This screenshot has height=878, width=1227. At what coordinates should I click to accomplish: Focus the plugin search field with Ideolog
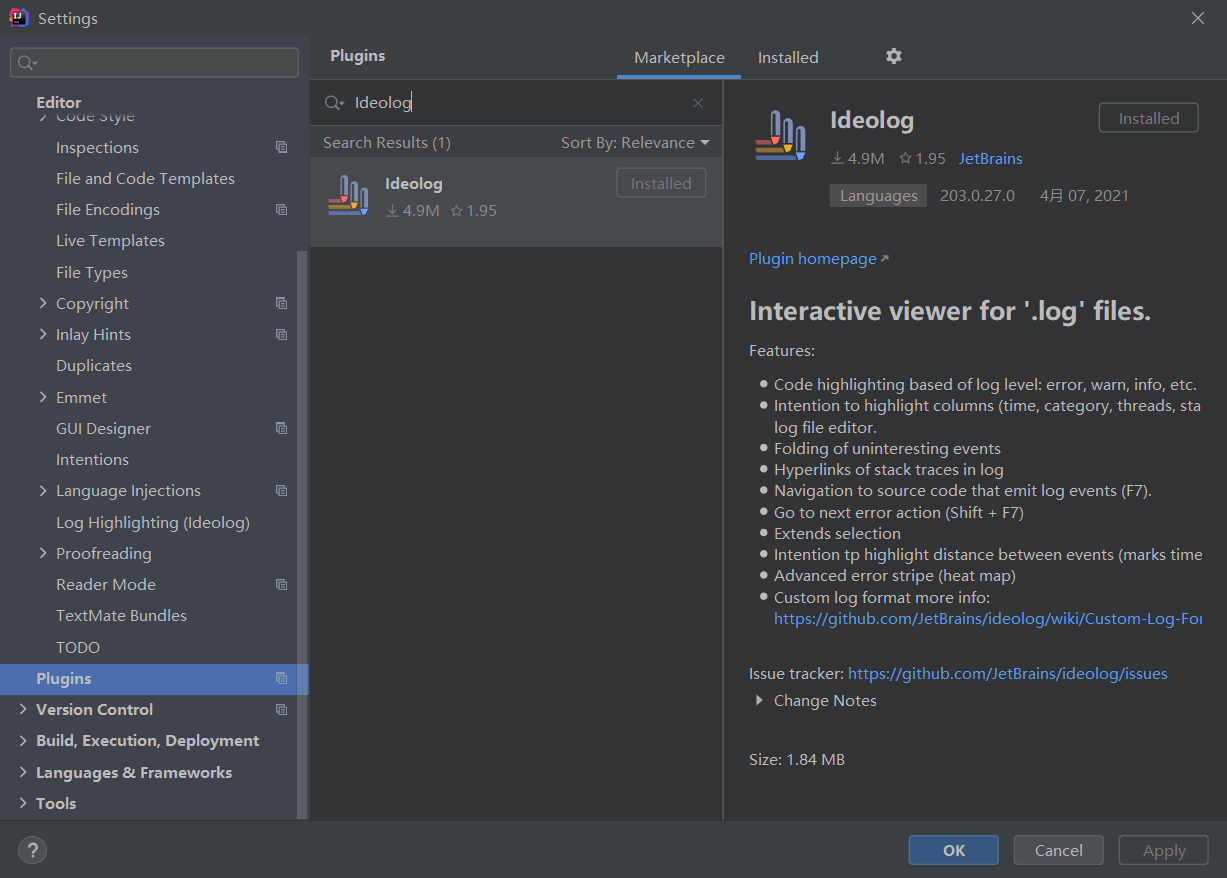tap(515, 103)
